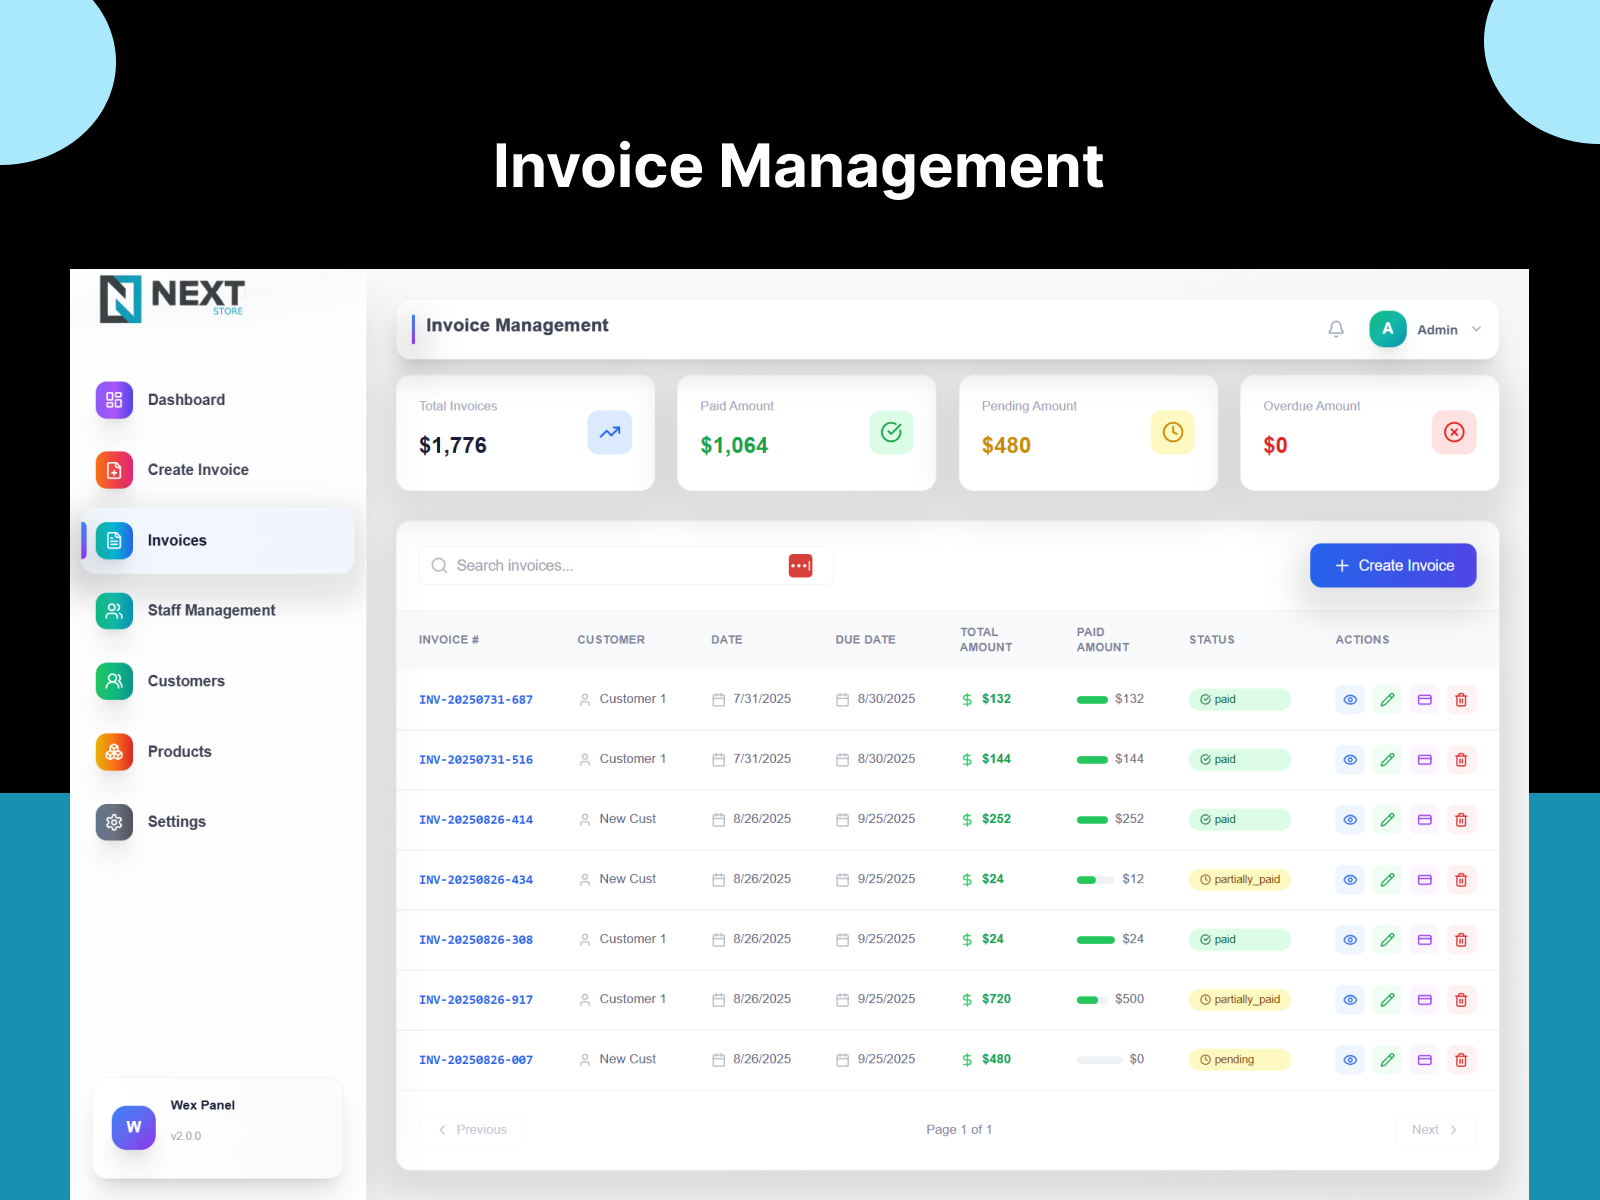This screenshot has width=1600, height=1200.
Task: Delete invoice INV-20250826-308 with trash icon
Action: tap(1461, 940)
